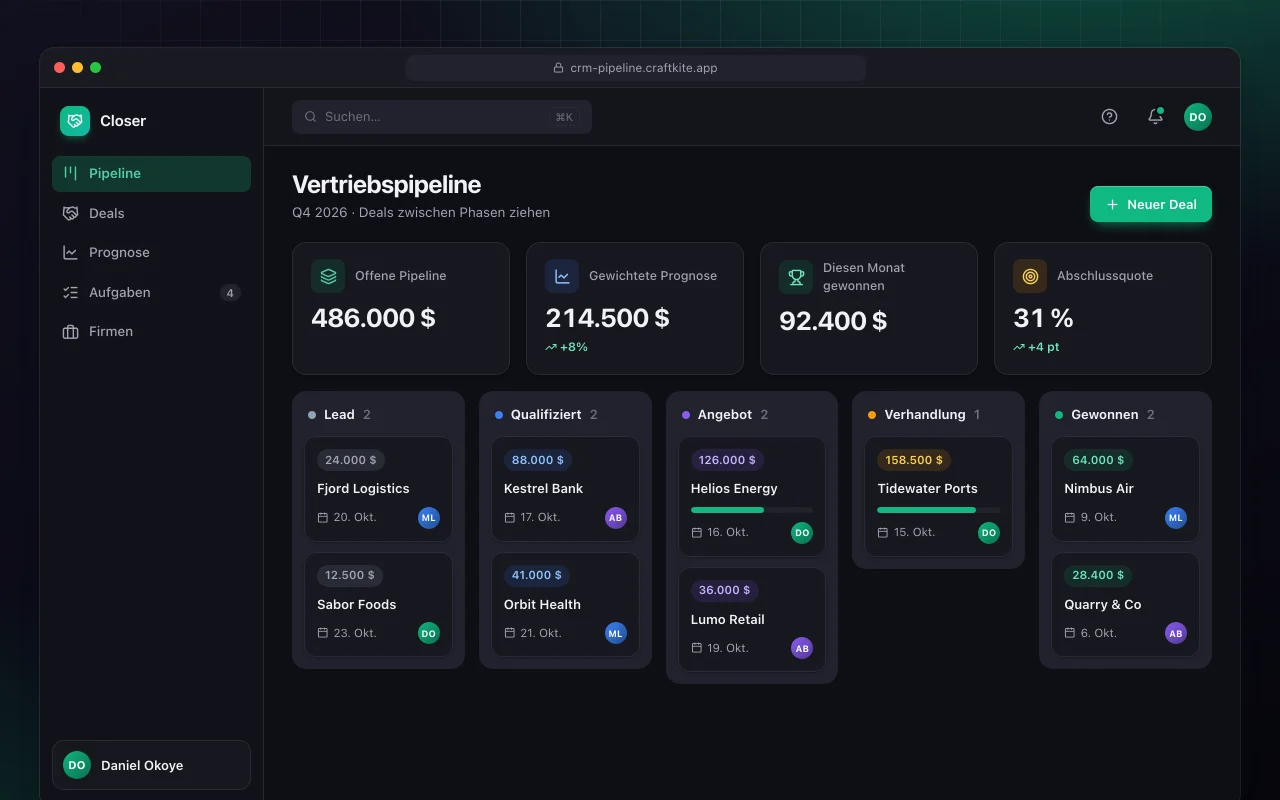Open the notifications bell
Image resolution: width=1280 pixels, height=800 pixels.
1155,117
